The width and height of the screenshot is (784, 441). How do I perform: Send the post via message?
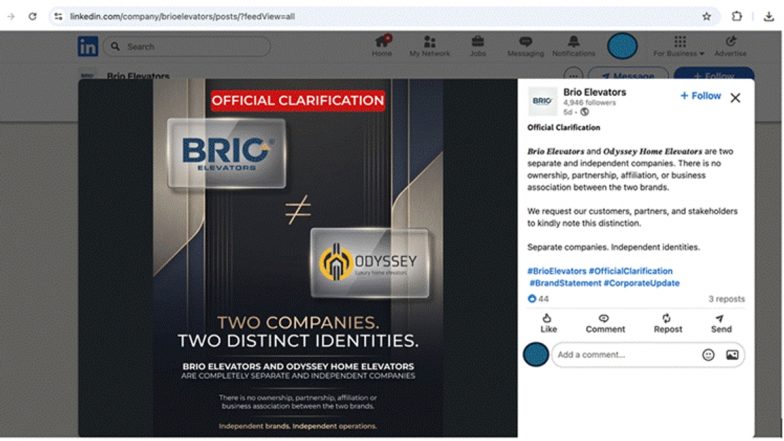(x=721, y=324)
